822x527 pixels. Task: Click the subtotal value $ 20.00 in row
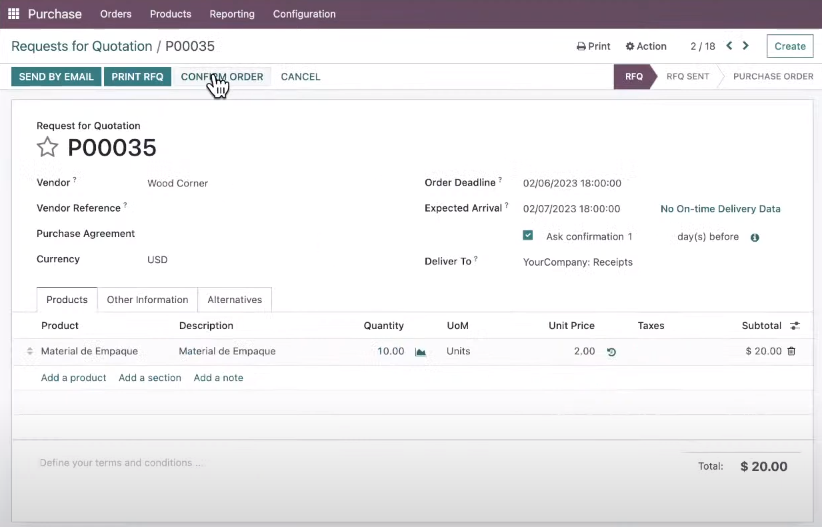763,351
